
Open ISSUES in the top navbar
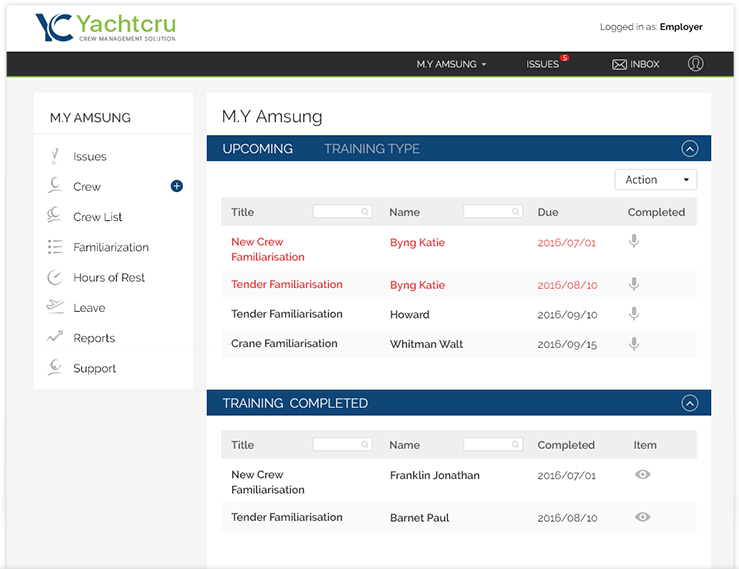pyautogui.click(x=542, y=64)
